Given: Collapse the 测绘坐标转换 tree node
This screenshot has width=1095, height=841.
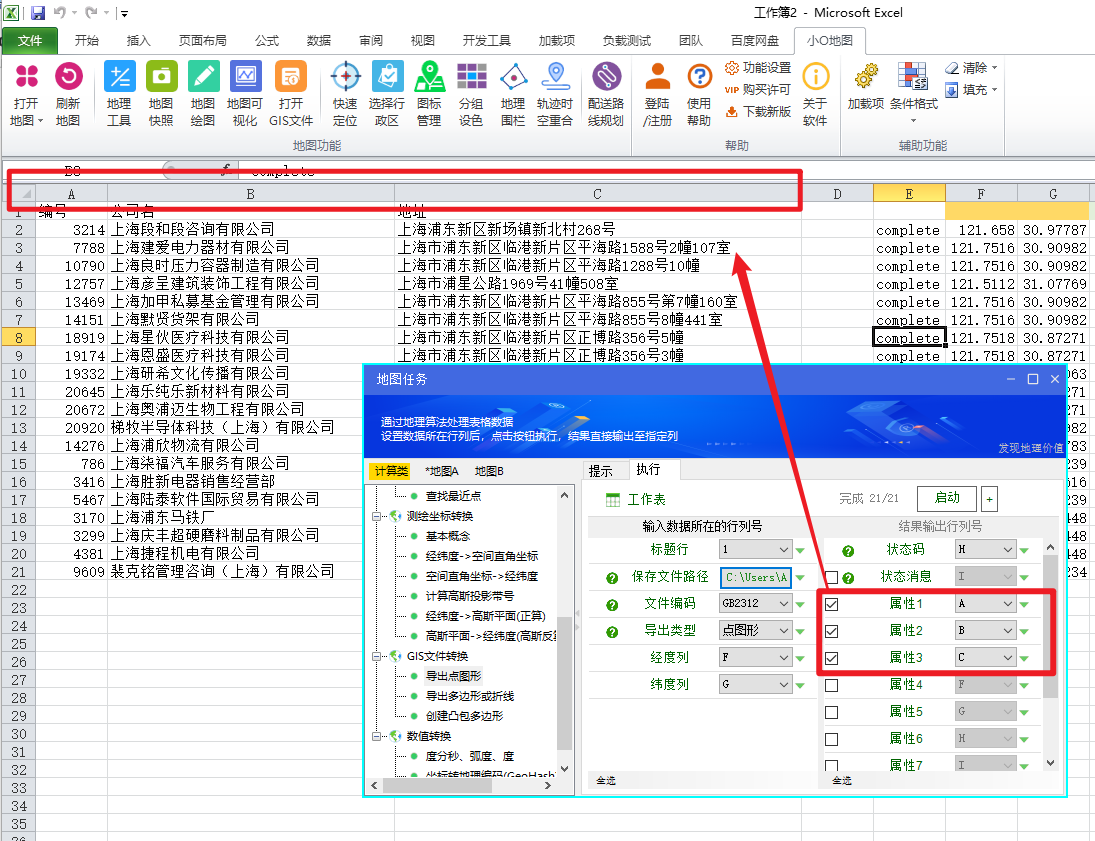Looking at the screenshot, I should pyautogui.click(x=376, y=517).
